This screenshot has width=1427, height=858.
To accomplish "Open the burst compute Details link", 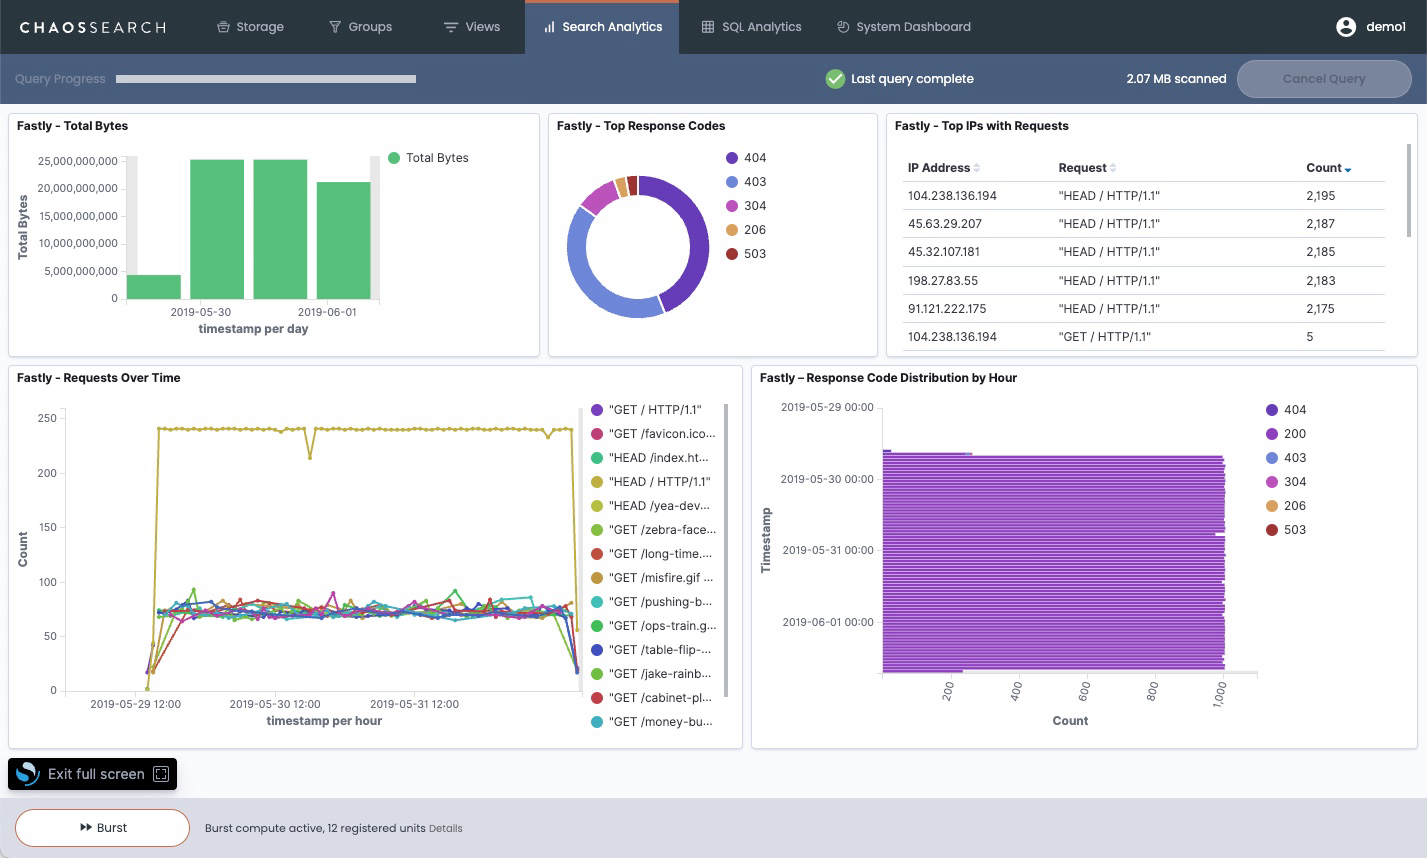I will (446, 828).
